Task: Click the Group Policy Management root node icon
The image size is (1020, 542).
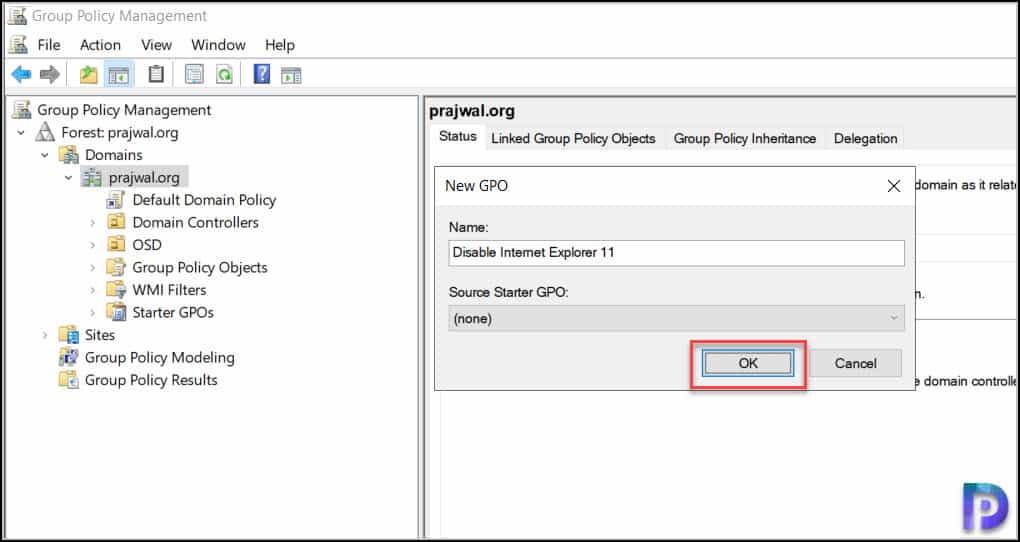Action: 21,109
